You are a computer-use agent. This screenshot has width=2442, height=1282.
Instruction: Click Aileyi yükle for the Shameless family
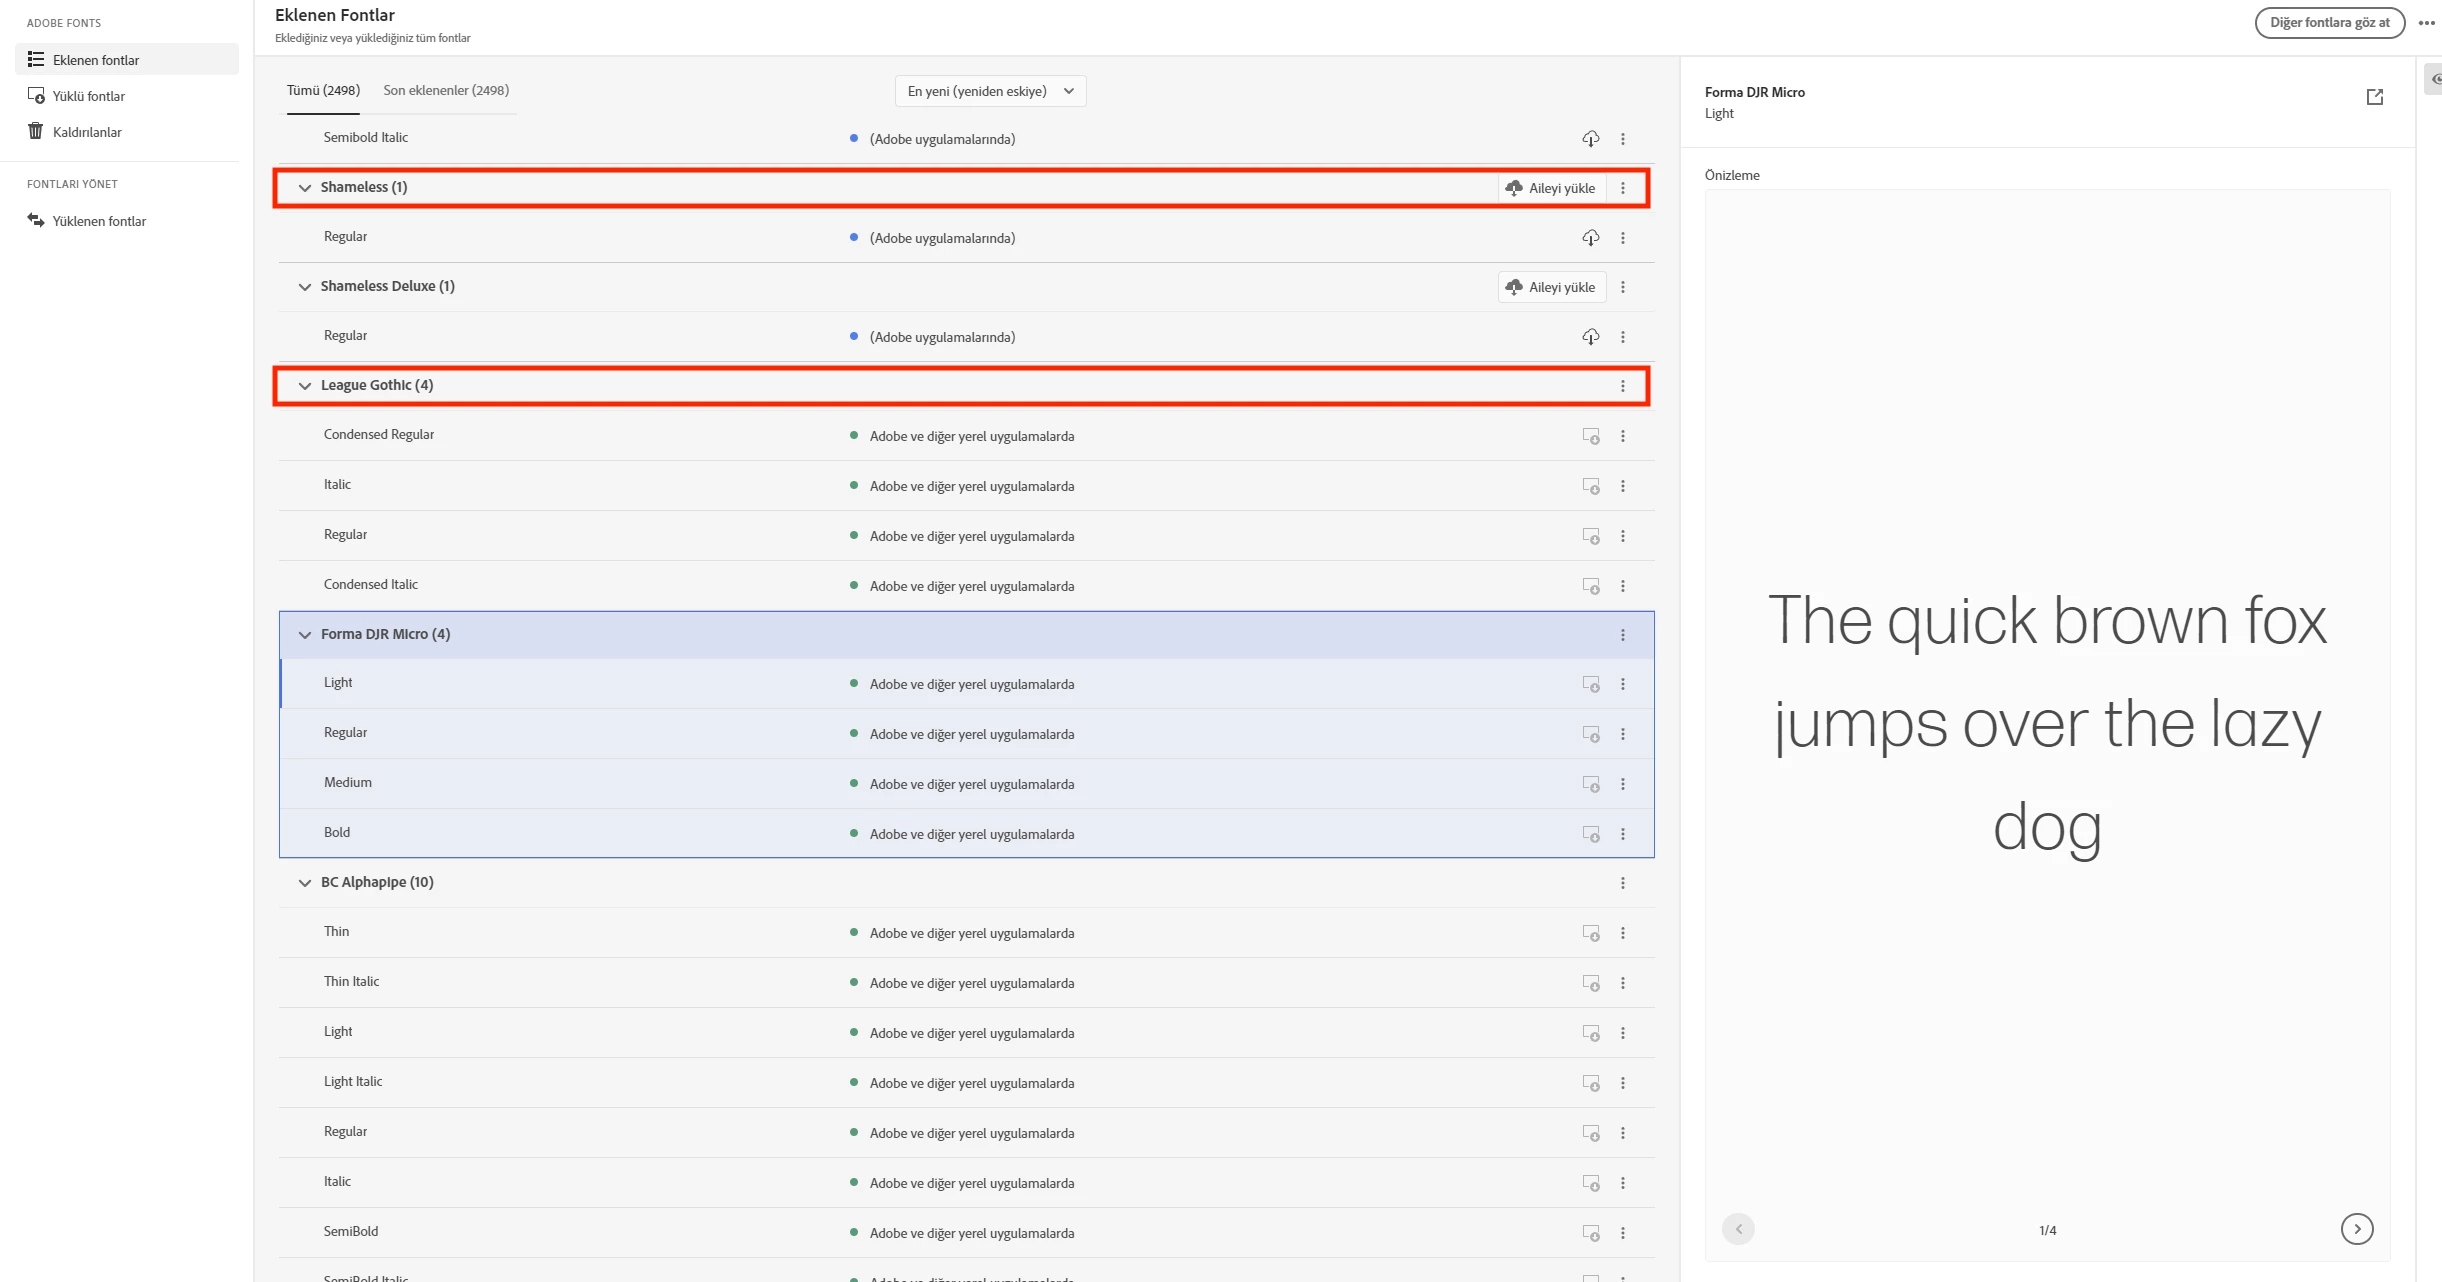pos(1551,188)
